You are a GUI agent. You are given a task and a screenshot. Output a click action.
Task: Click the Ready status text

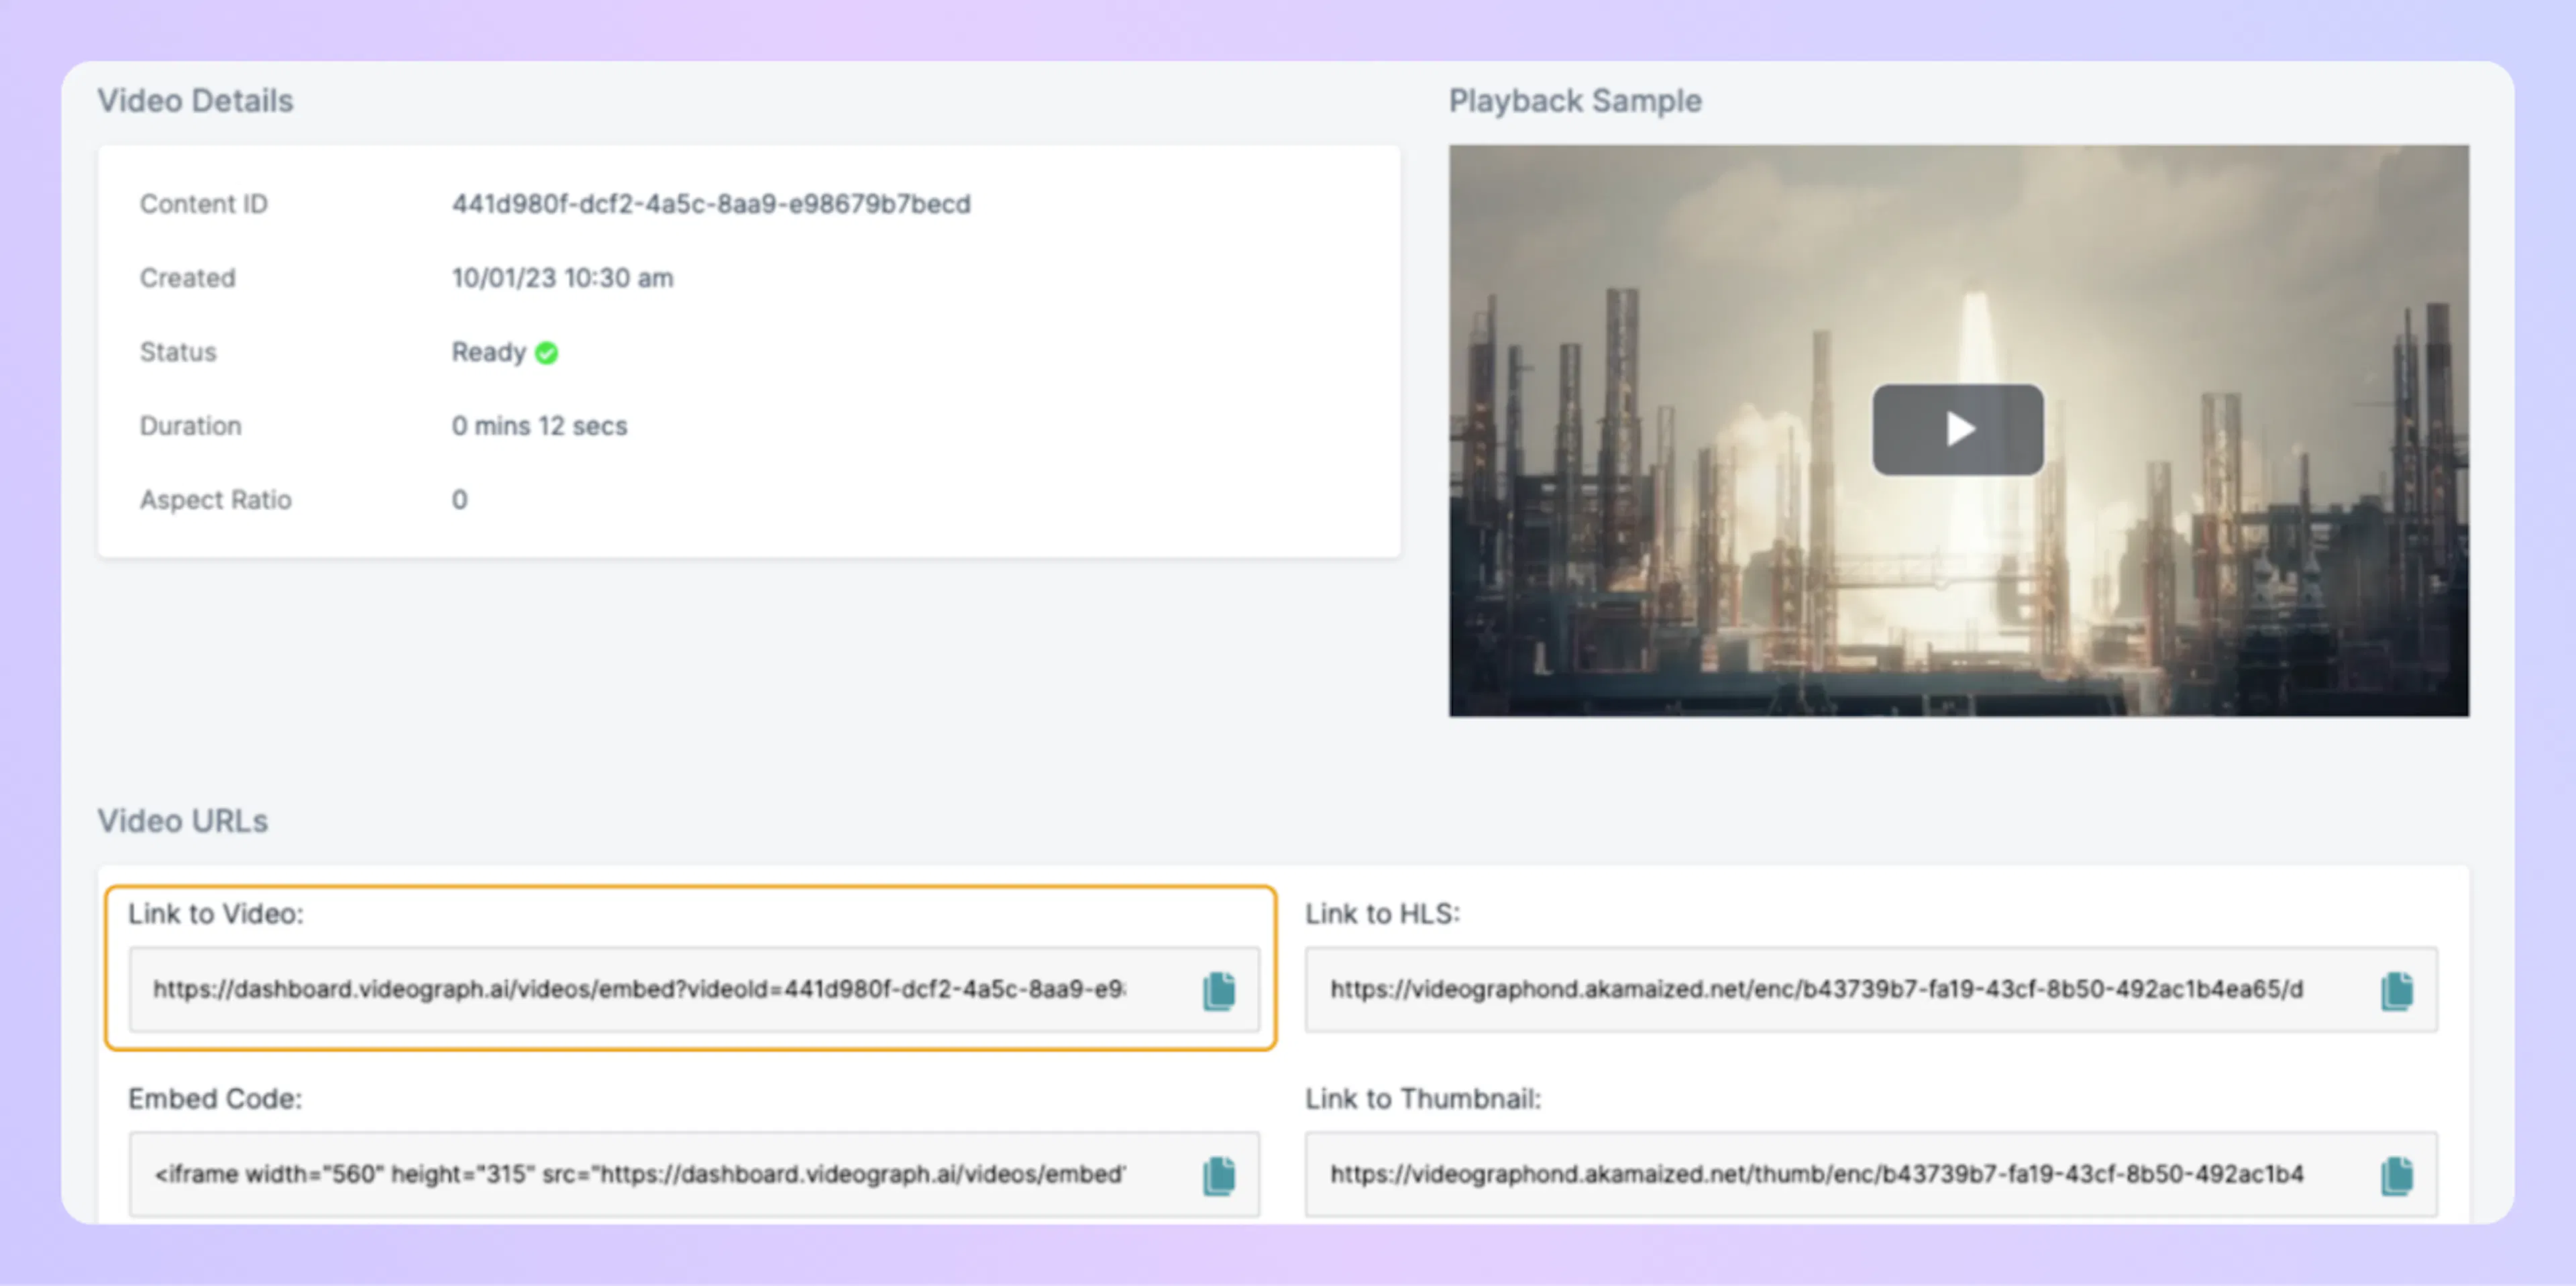[x=488, y=352]
